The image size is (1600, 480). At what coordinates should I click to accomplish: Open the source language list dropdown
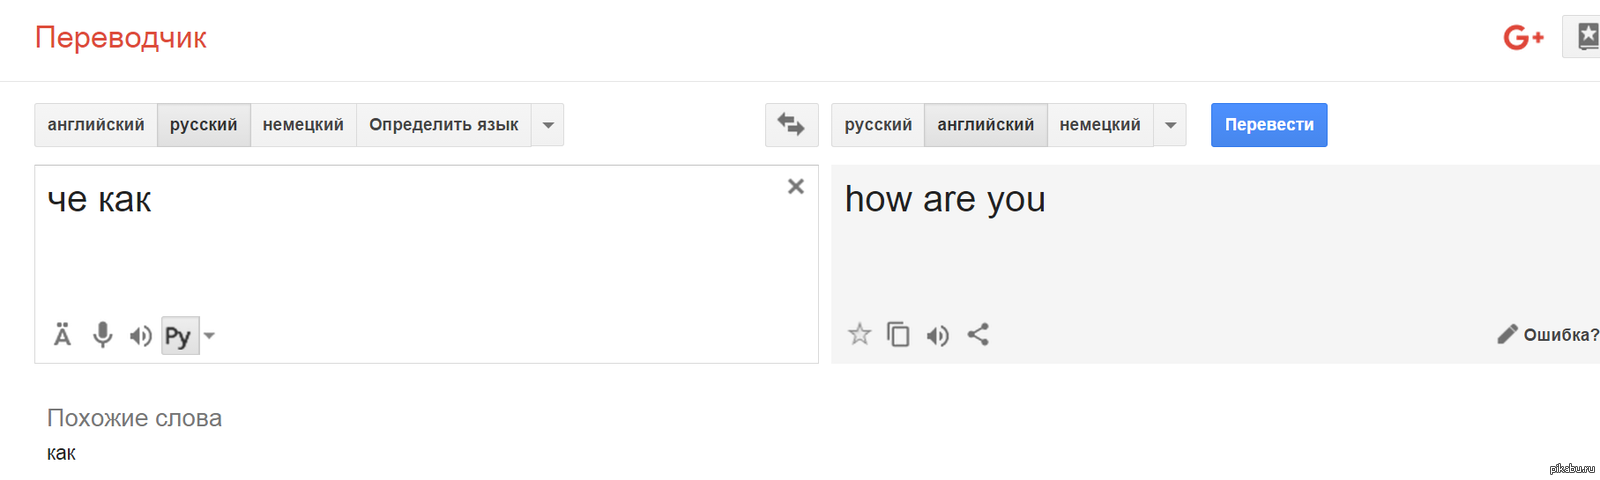click(x=548, y=125)
